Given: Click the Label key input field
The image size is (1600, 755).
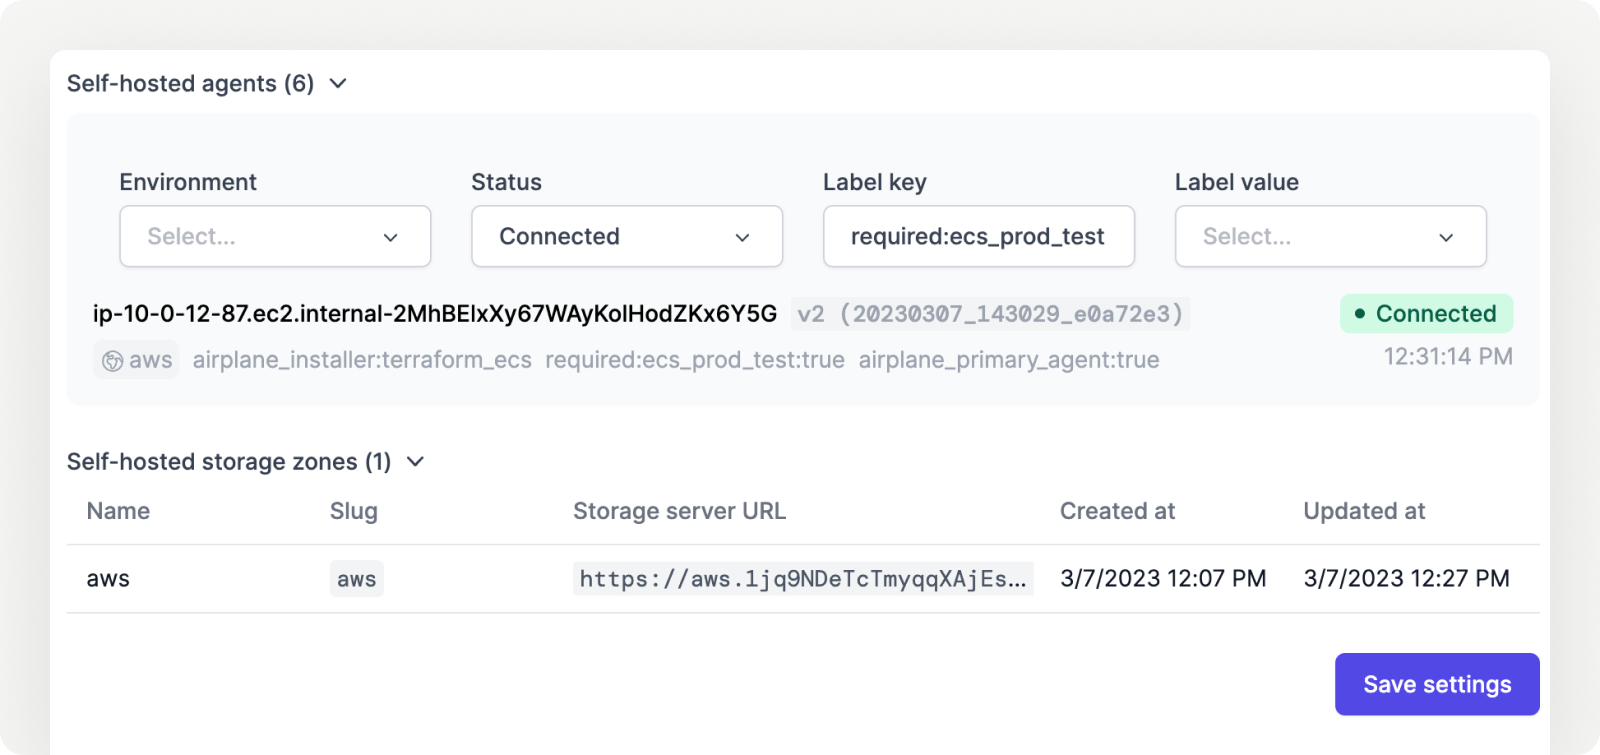Looking at the screenshot, I should (978, 237).
